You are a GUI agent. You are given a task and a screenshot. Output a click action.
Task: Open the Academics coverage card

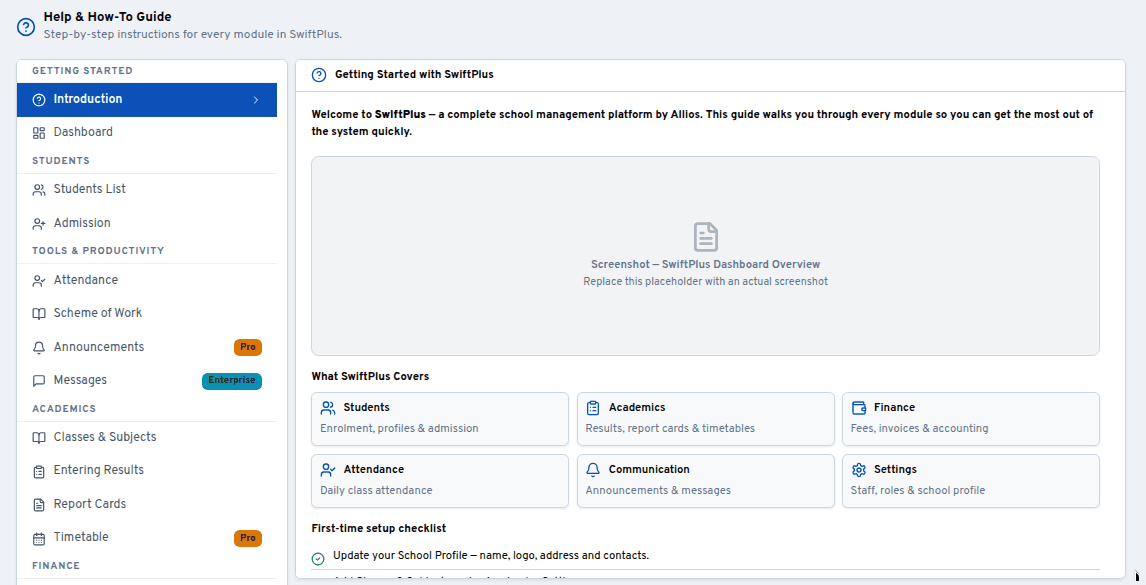(705, 419)
